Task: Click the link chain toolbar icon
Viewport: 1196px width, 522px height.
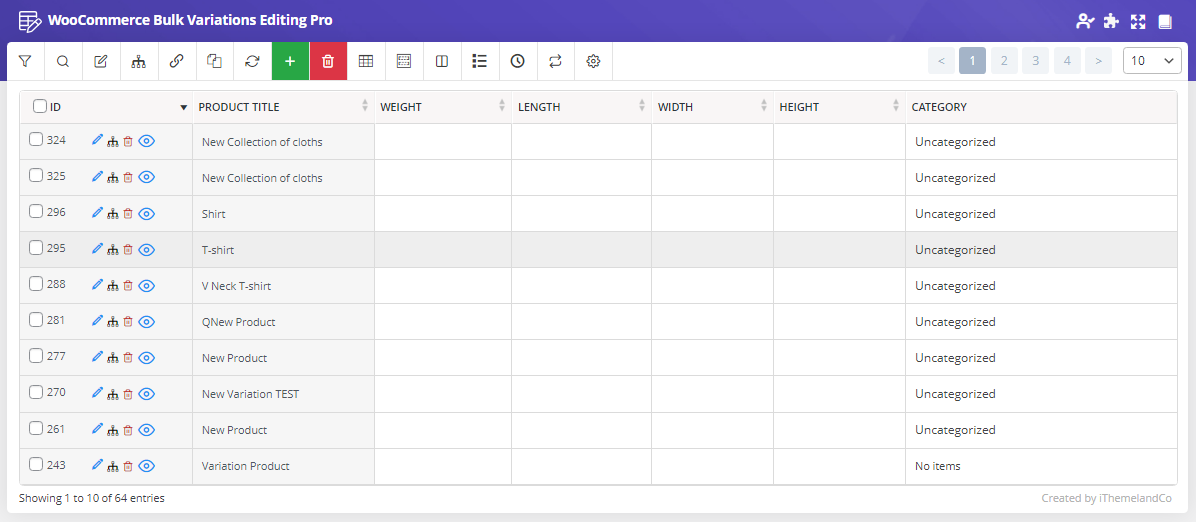Action: click(177, 61)
